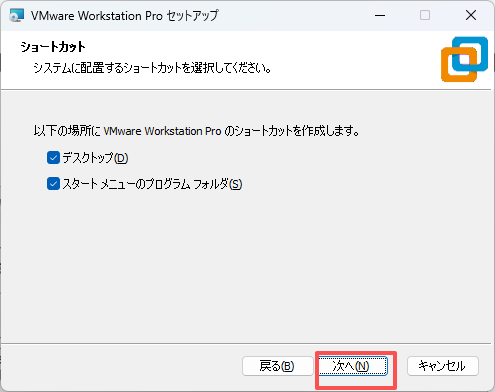The image size is (495, 392).
Task: Click the text システムに配置するショートカットを選択してください。
Action: 152,68
